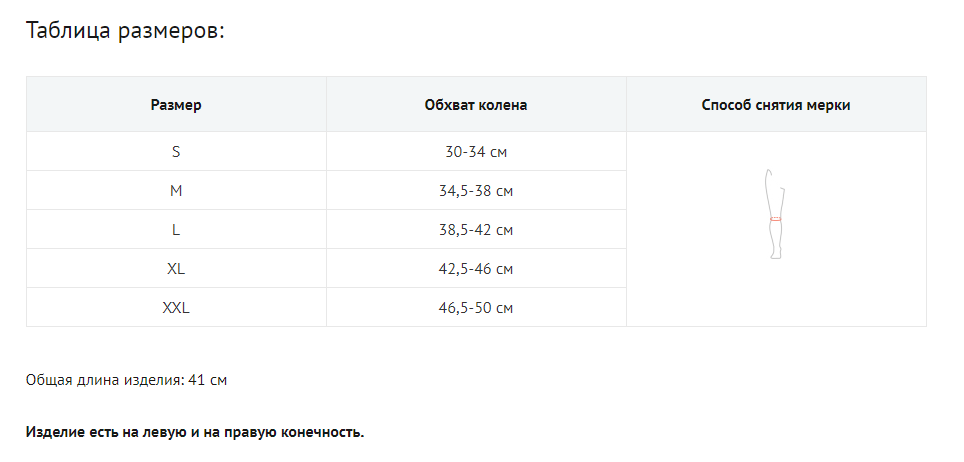964x462 pixels.
Task: Click the 'Общая длина изделия' label
Action: click(x=104, y=380)
